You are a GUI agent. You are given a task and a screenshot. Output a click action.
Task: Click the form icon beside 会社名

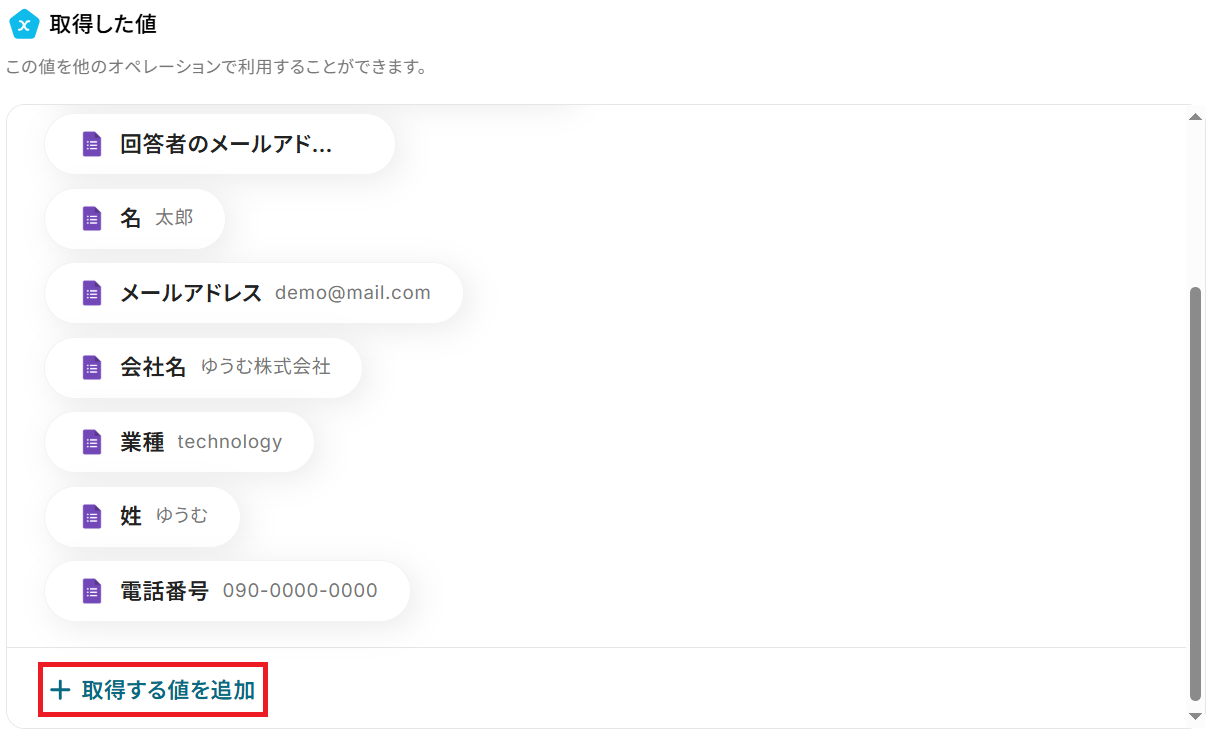(x=92, y=367)
